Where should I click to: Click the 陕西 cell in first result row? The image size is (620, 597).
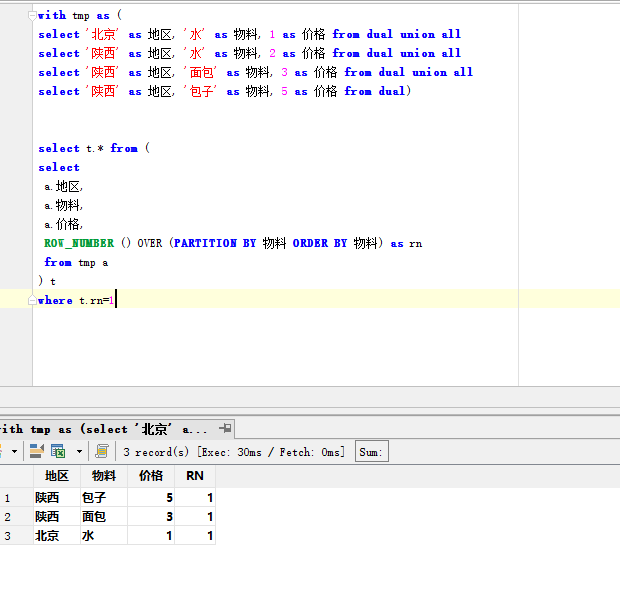pyautogui.click(x=57, y=497)
